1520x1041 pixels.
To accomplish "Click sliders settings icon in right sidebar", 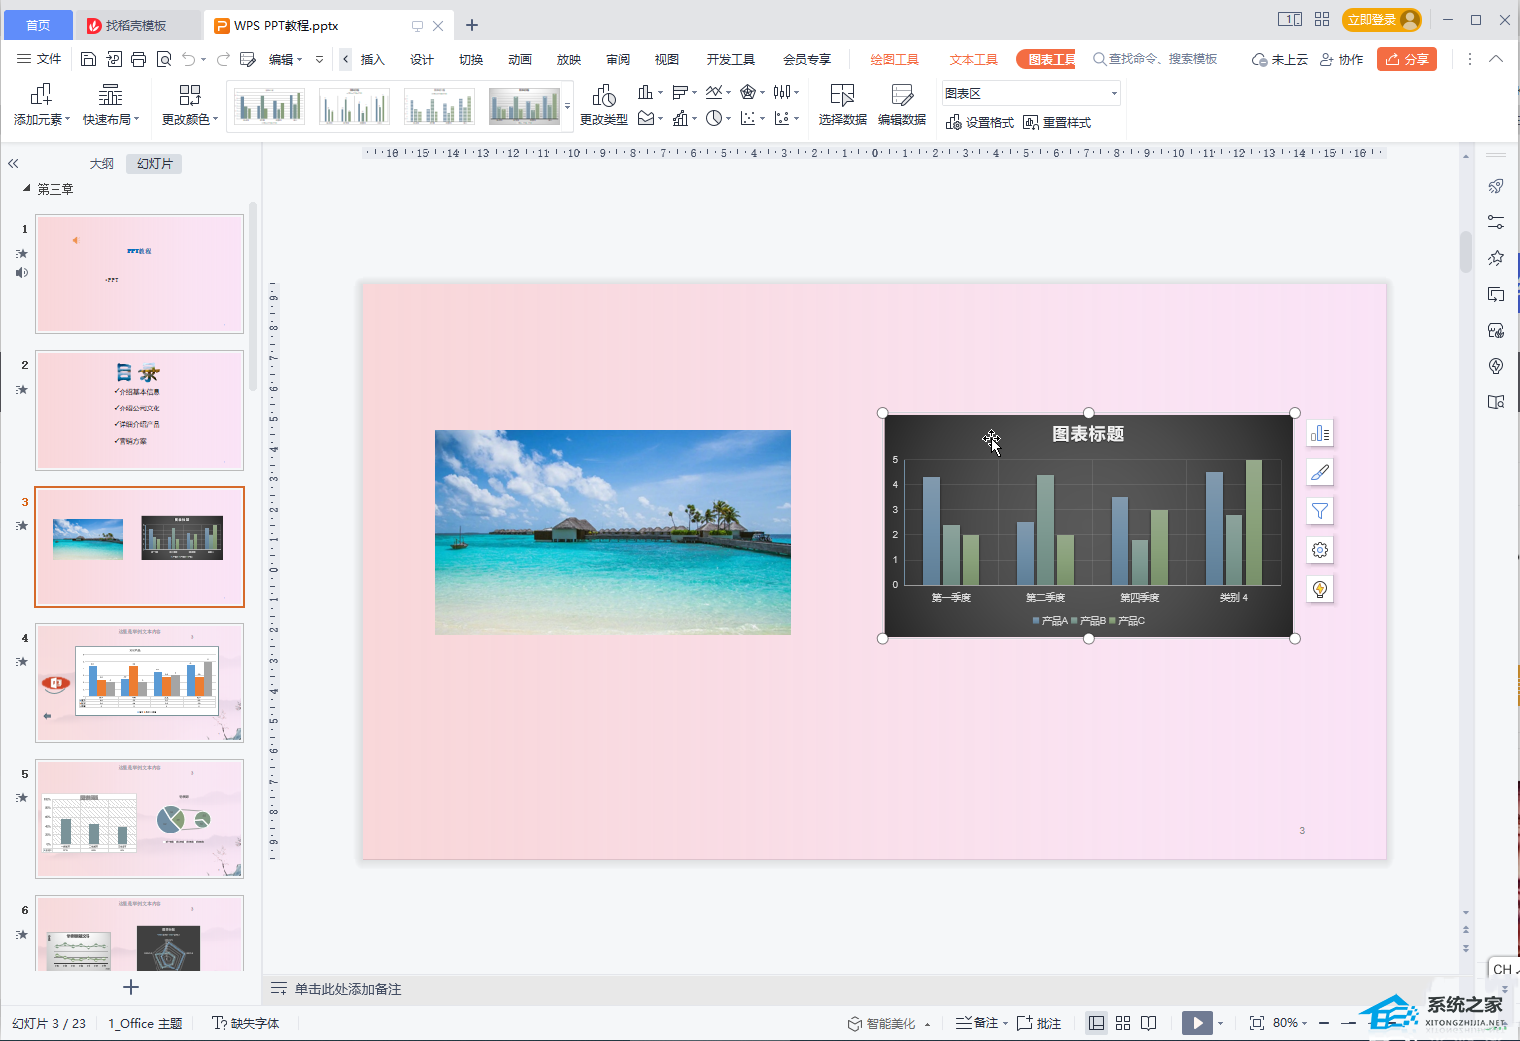I will point(1496,222).
